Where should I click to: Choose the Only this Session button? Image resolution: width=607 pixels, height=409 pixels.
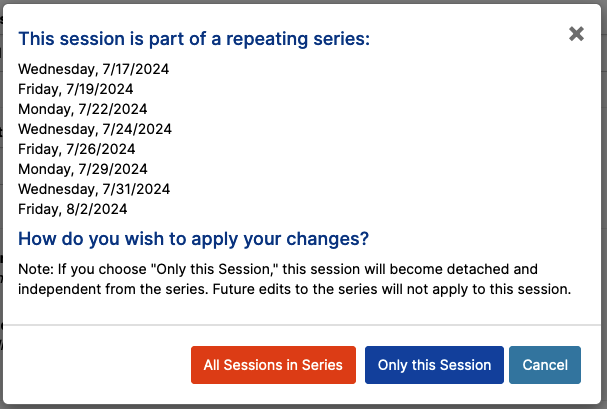tap(434, 365)
